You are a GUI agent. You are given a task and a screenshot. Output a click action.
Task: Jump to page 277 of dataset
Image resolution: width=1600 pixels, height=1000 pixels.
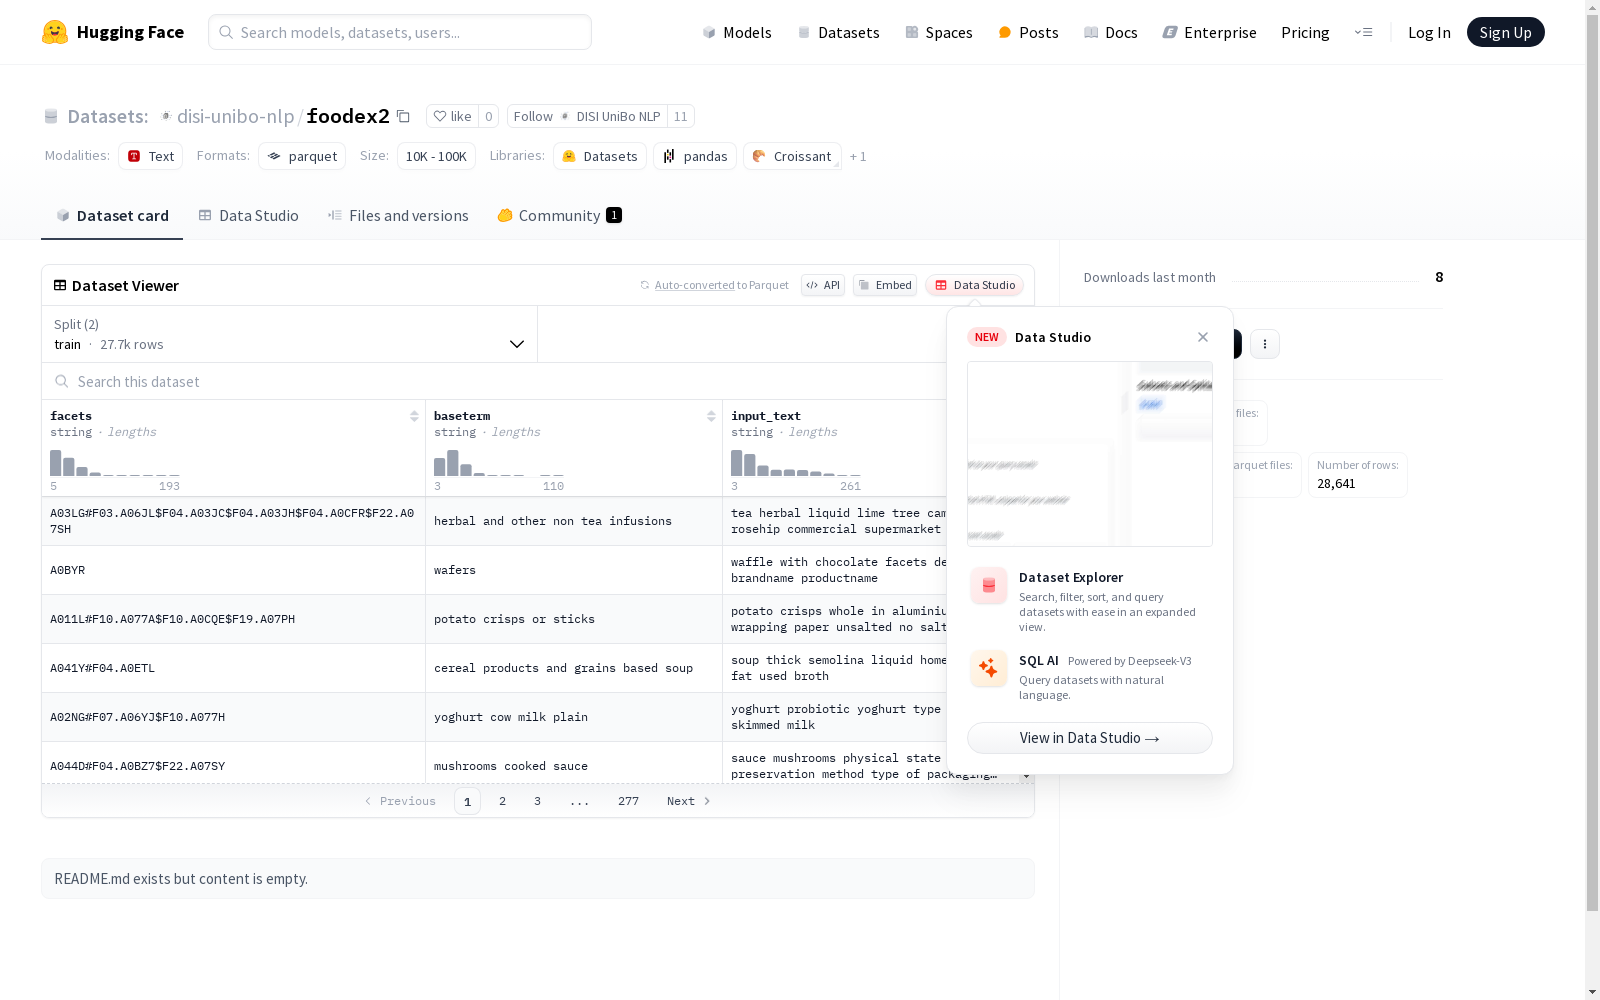(628, 801)
